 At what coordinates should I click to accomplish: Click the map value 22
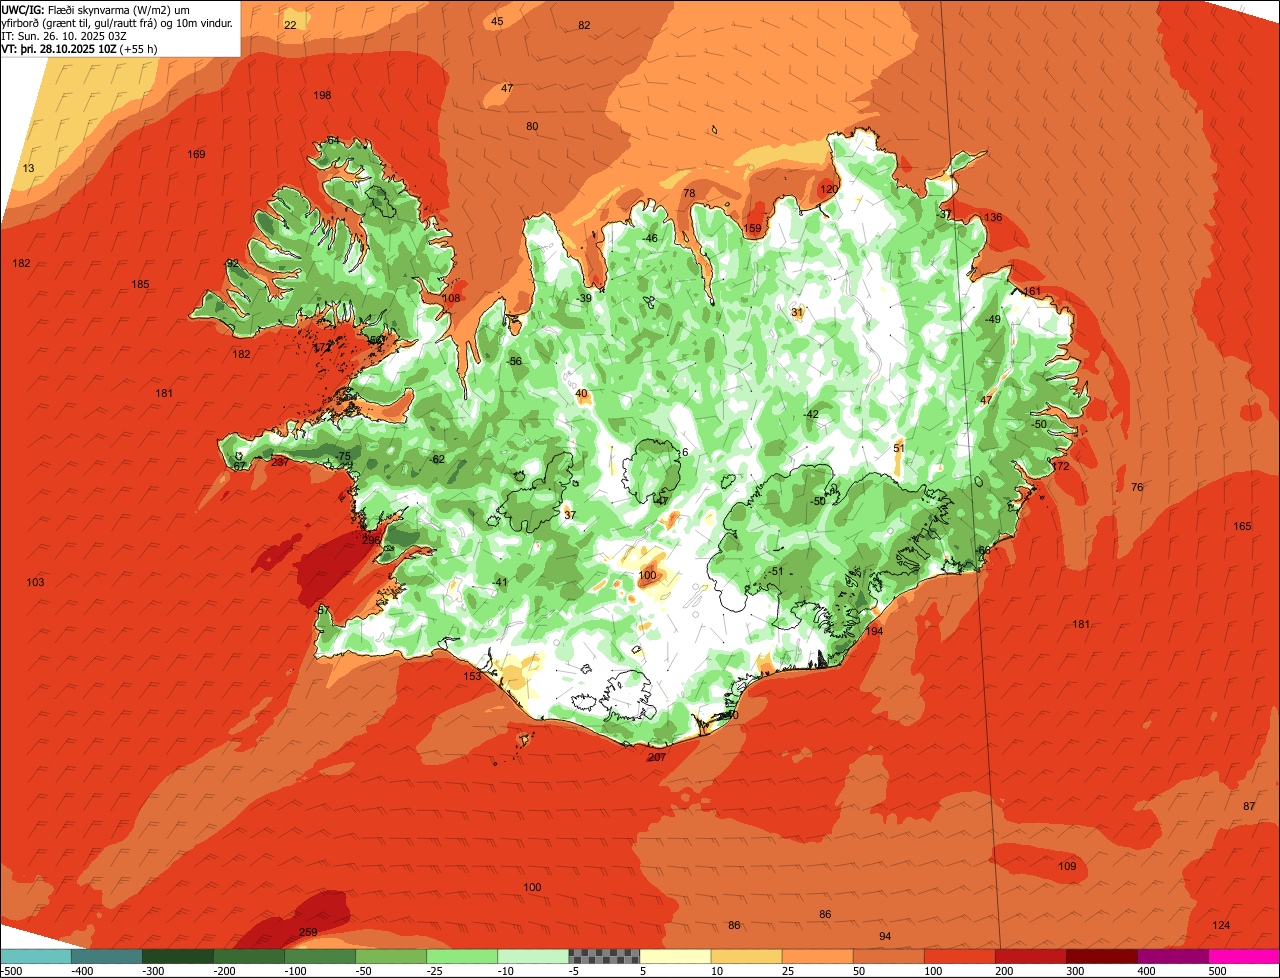click(290, 25)
